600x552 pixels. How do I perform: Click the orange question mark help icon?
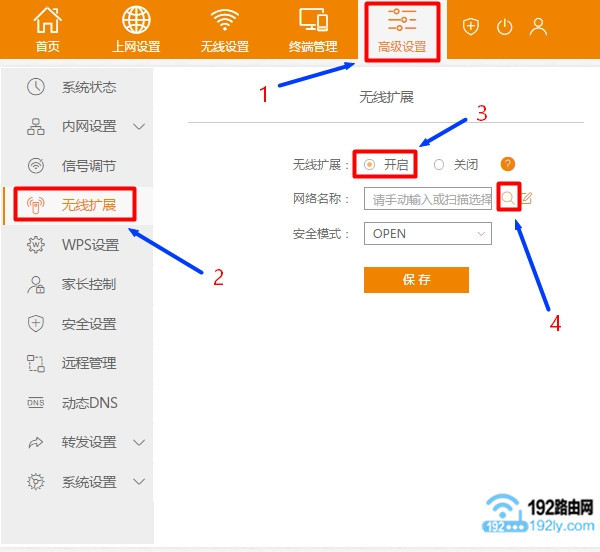(507, 164)
